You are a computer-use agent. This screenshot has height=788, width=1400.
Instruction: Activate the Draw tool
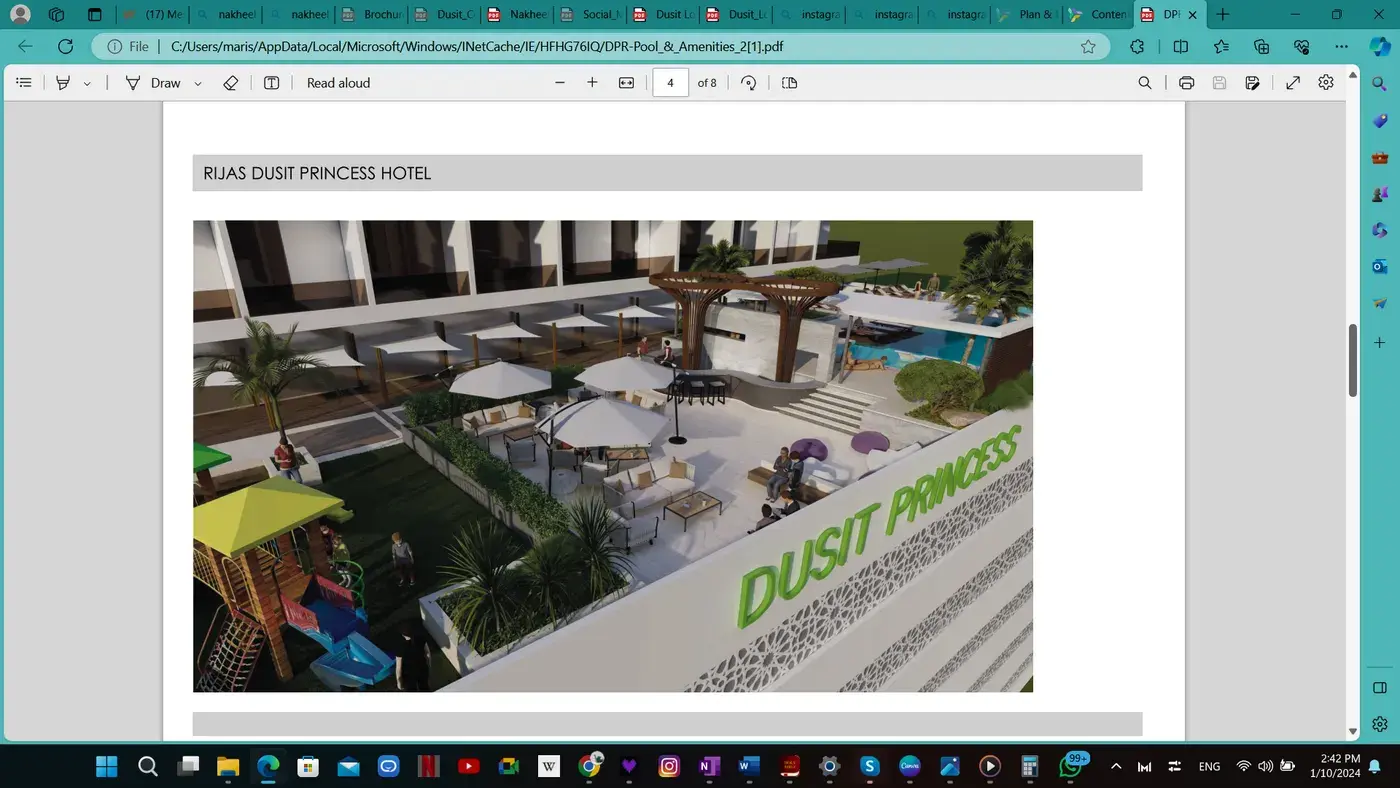153,83
